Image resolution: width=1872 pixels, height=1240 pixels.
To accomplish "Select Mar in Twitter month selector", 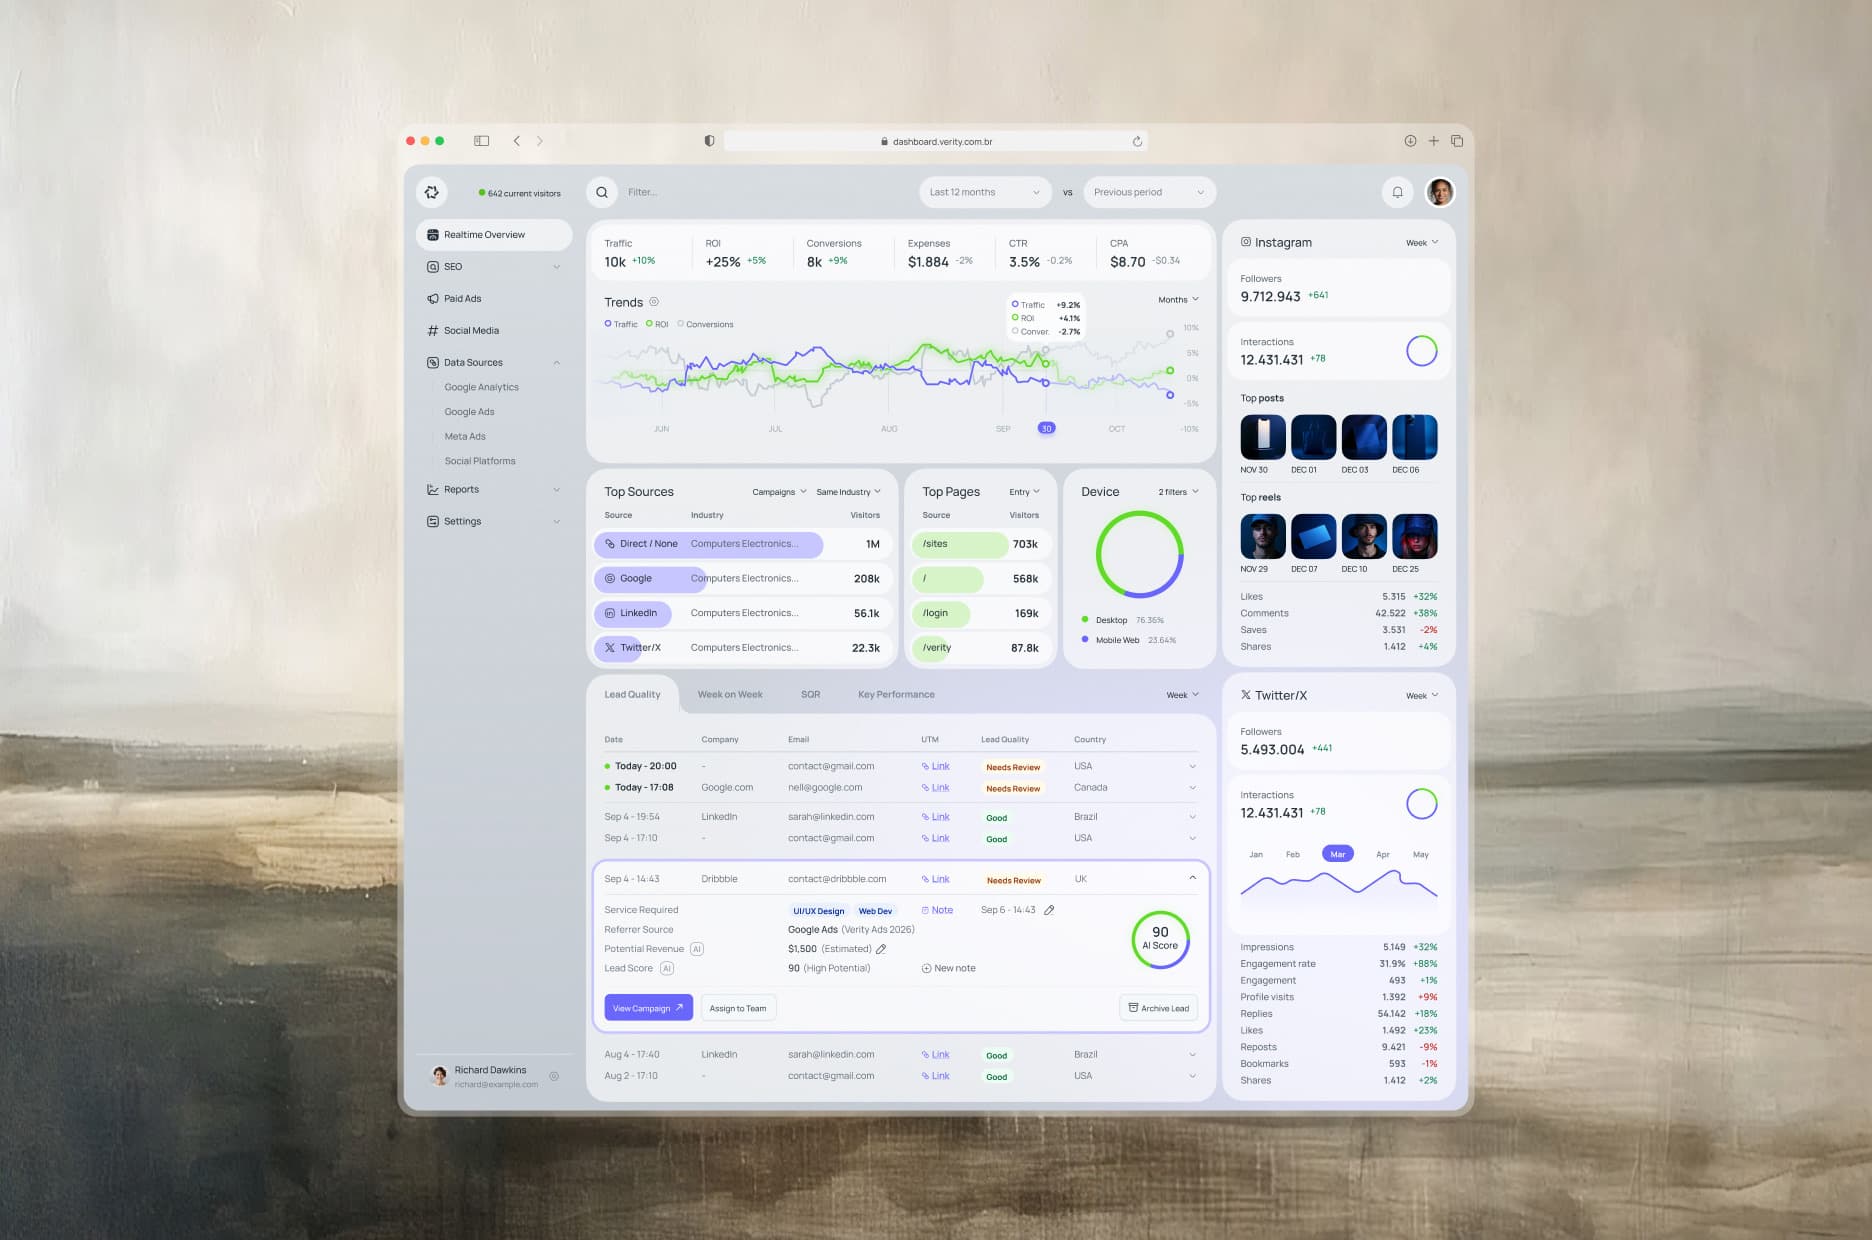I will click(x=1337, y=854).
